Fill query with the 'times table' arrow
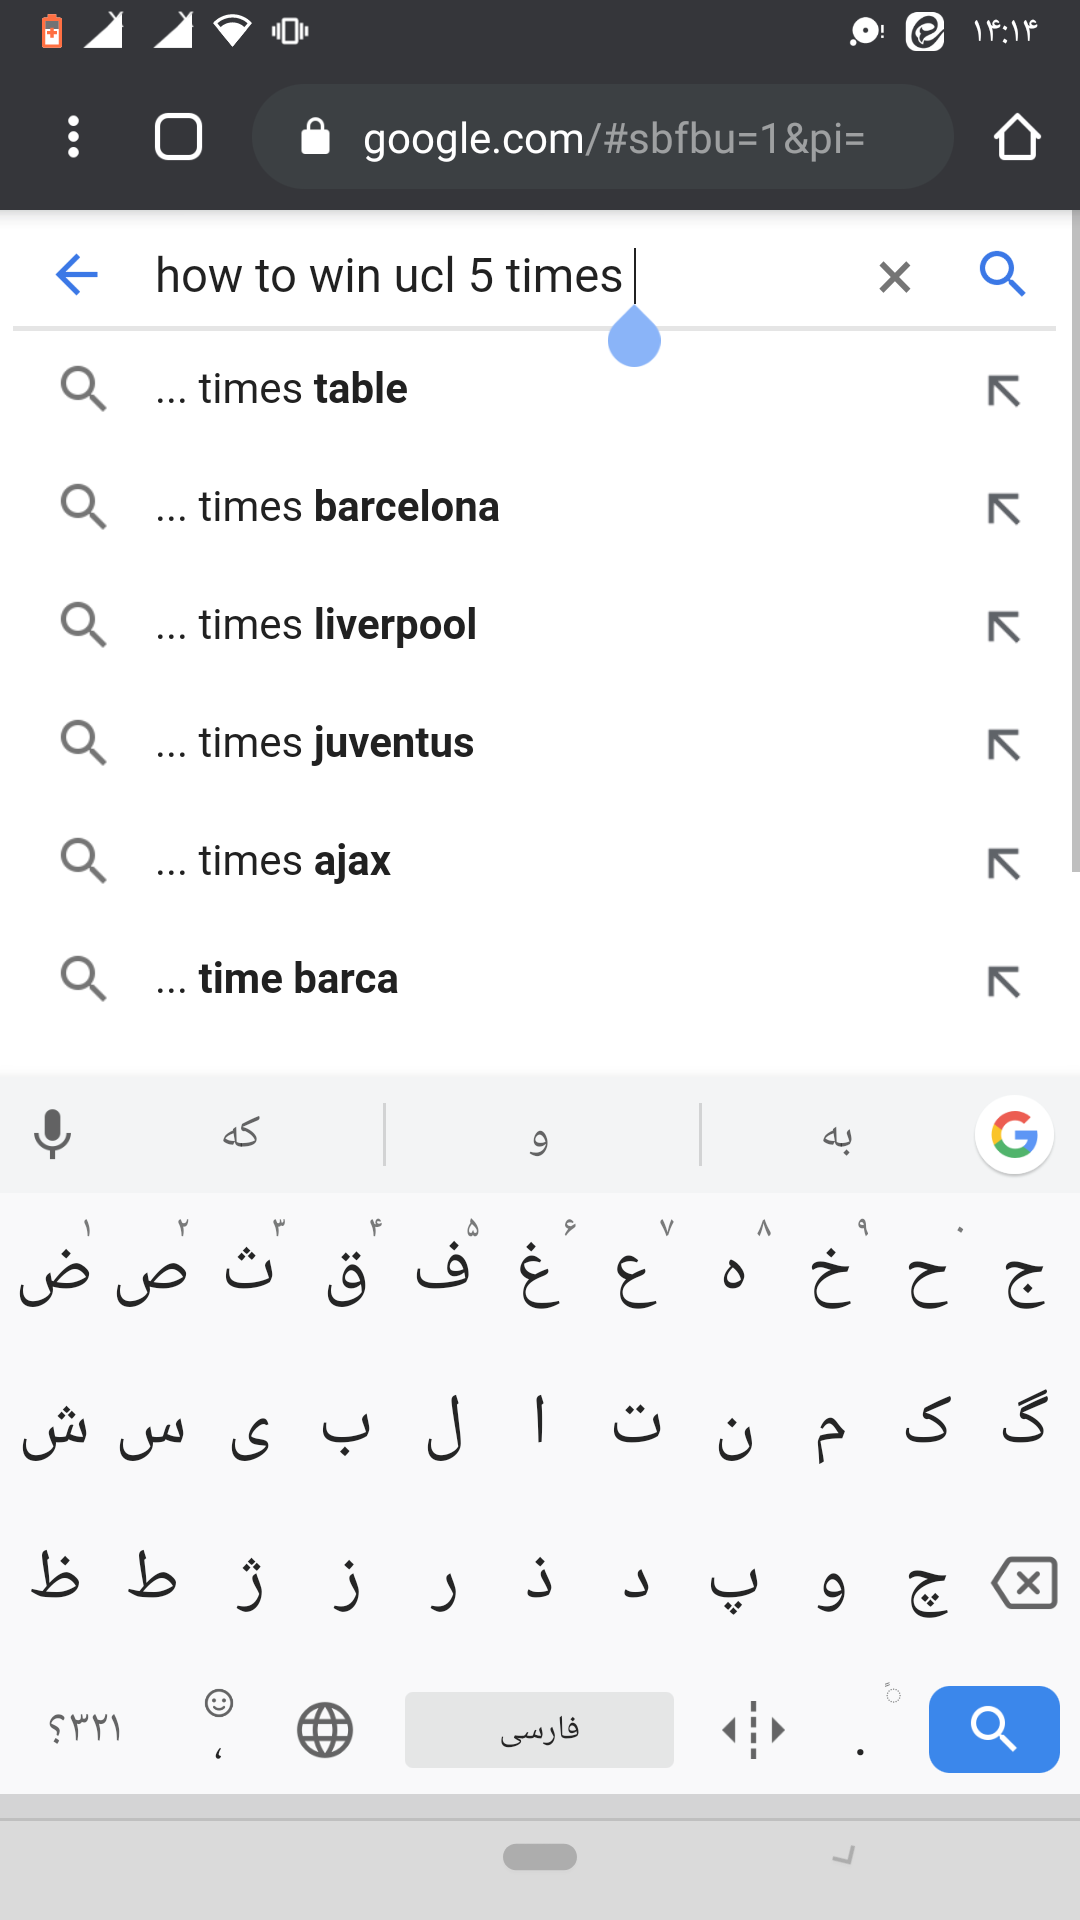This screenshot has height=1920, width=1080. coord(1004,391)
